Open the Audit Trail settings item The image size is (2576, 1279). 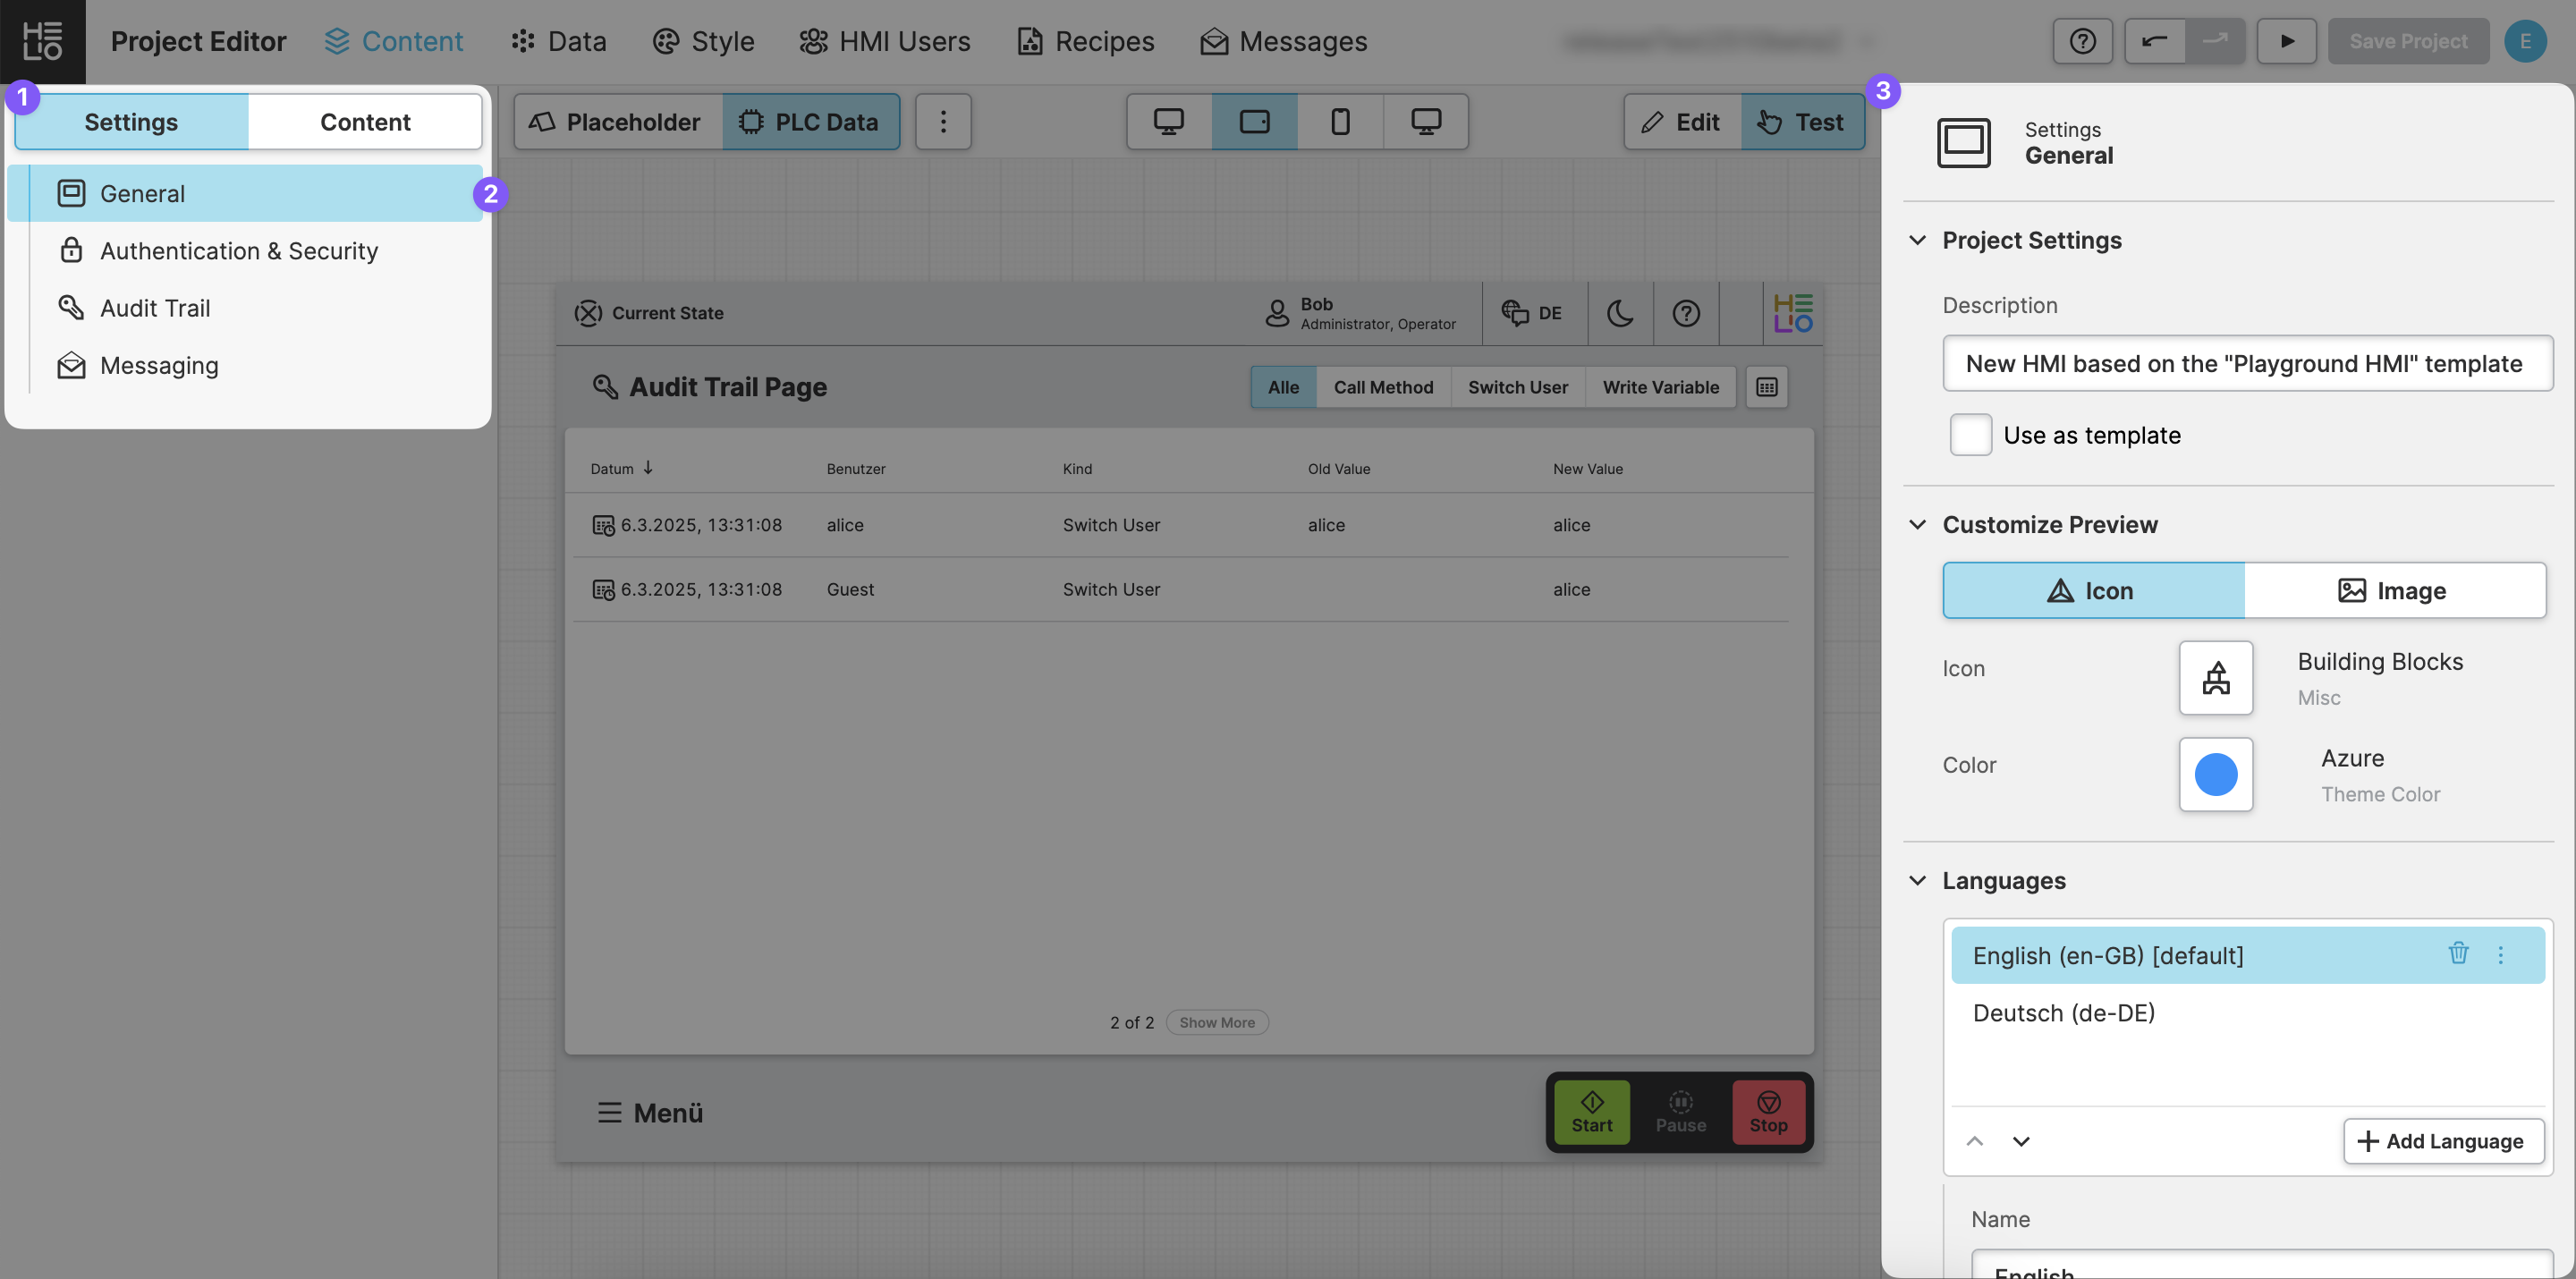(155, 308)
